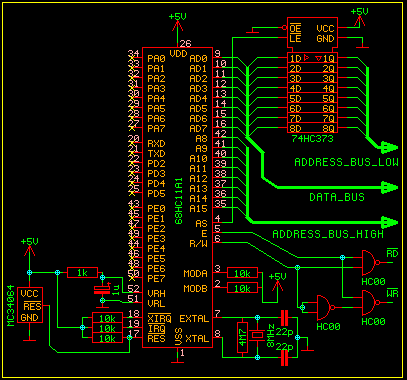
Task: Click the AS pin label on the microcontroller
Action: click(201, 224)
